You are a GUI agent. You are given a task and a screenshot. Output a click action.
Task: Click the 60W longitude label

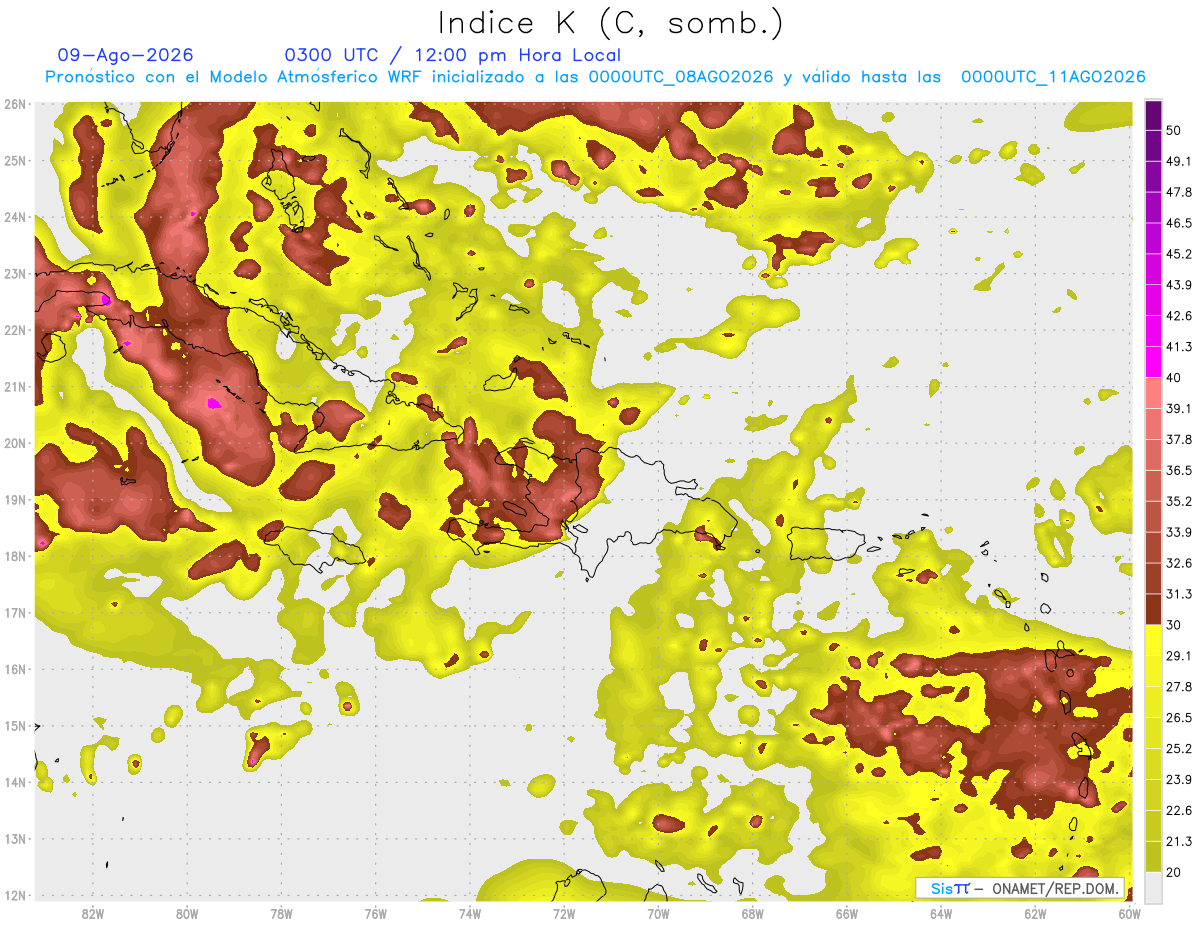click(x=1128, y=914)
